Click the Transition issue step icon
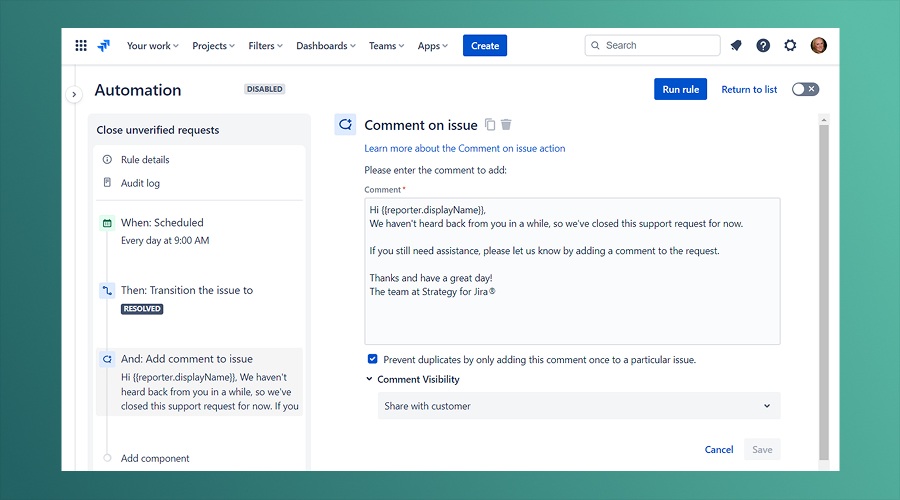900x500 pixels. click(107, 291)
